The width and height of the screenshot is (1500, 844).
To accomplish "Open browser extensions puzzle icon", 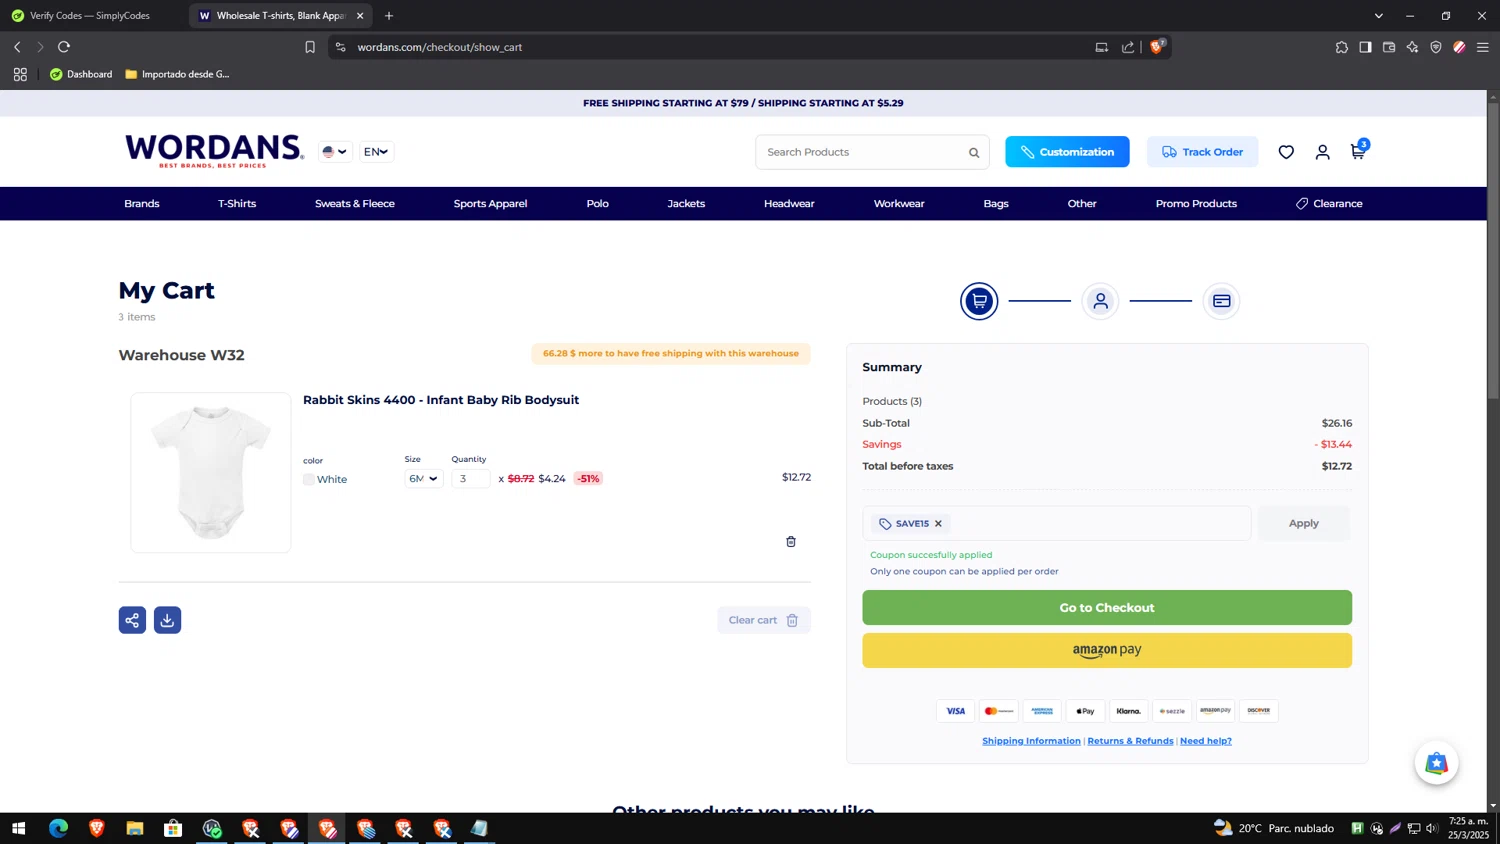I will coord(1341,47).
